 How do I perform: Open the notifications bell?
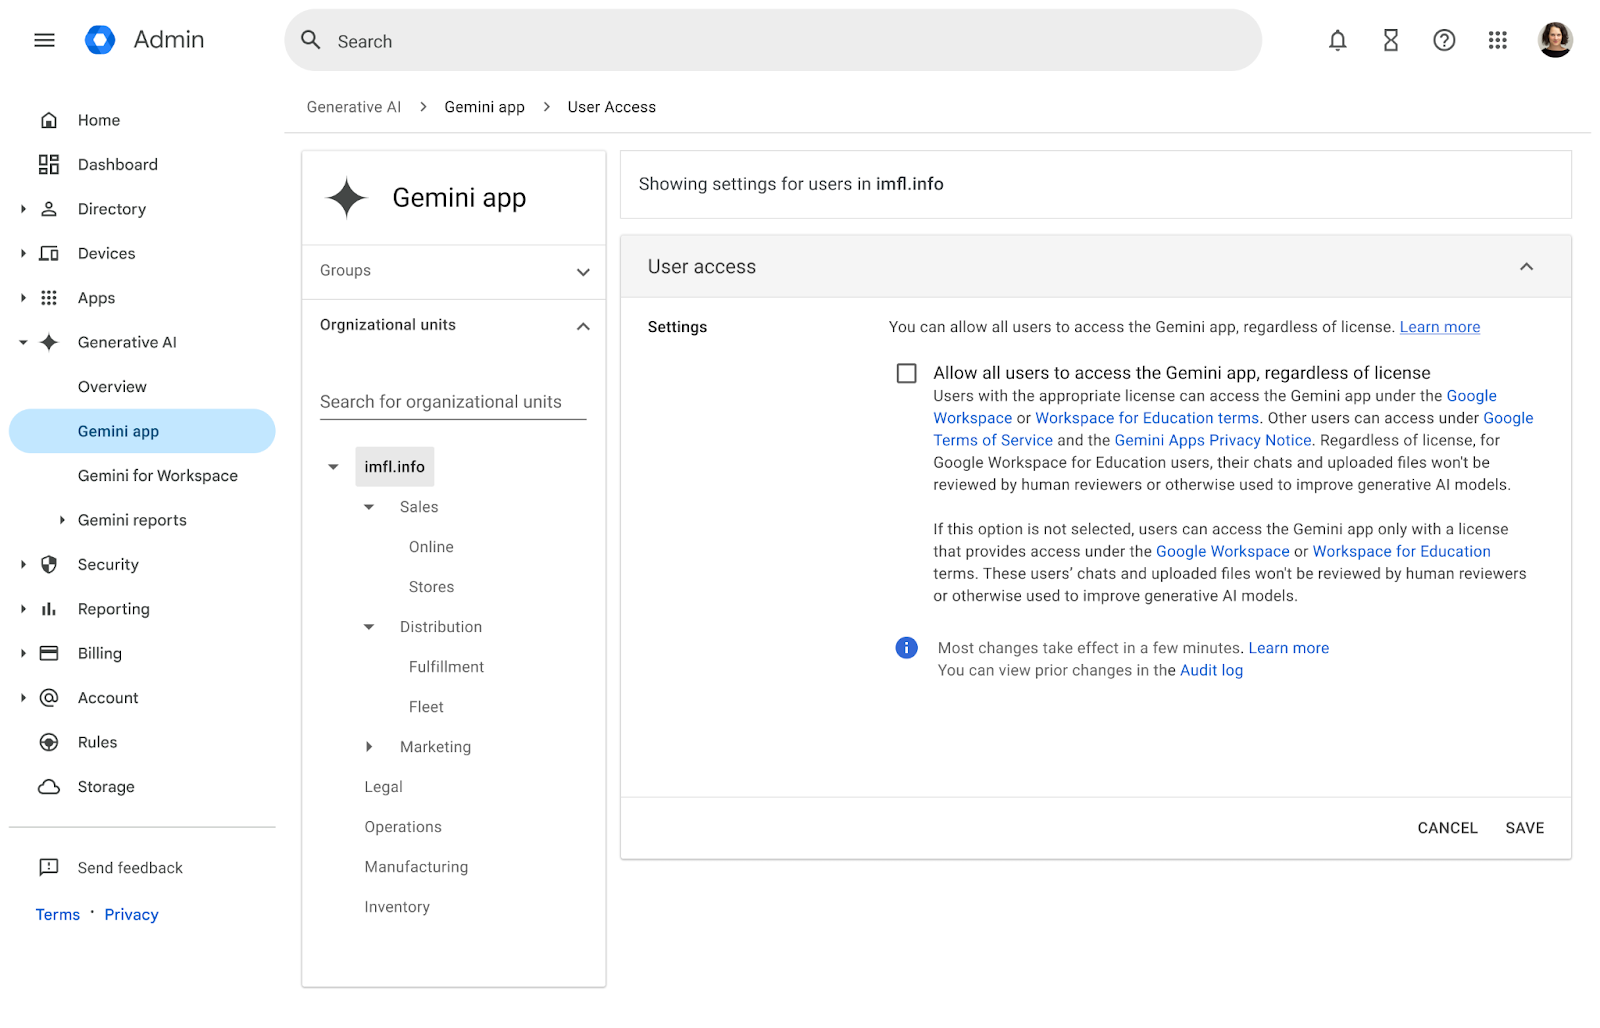(x=1337, y=40)
